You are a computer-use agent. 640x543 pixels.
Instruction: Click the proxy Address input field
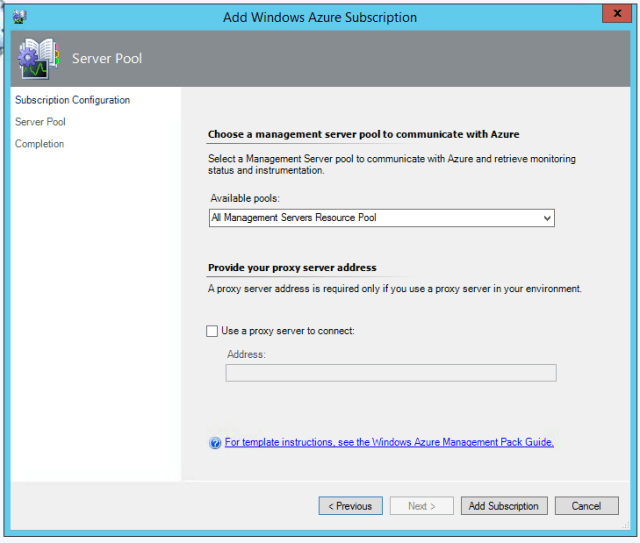click(390, 373)
